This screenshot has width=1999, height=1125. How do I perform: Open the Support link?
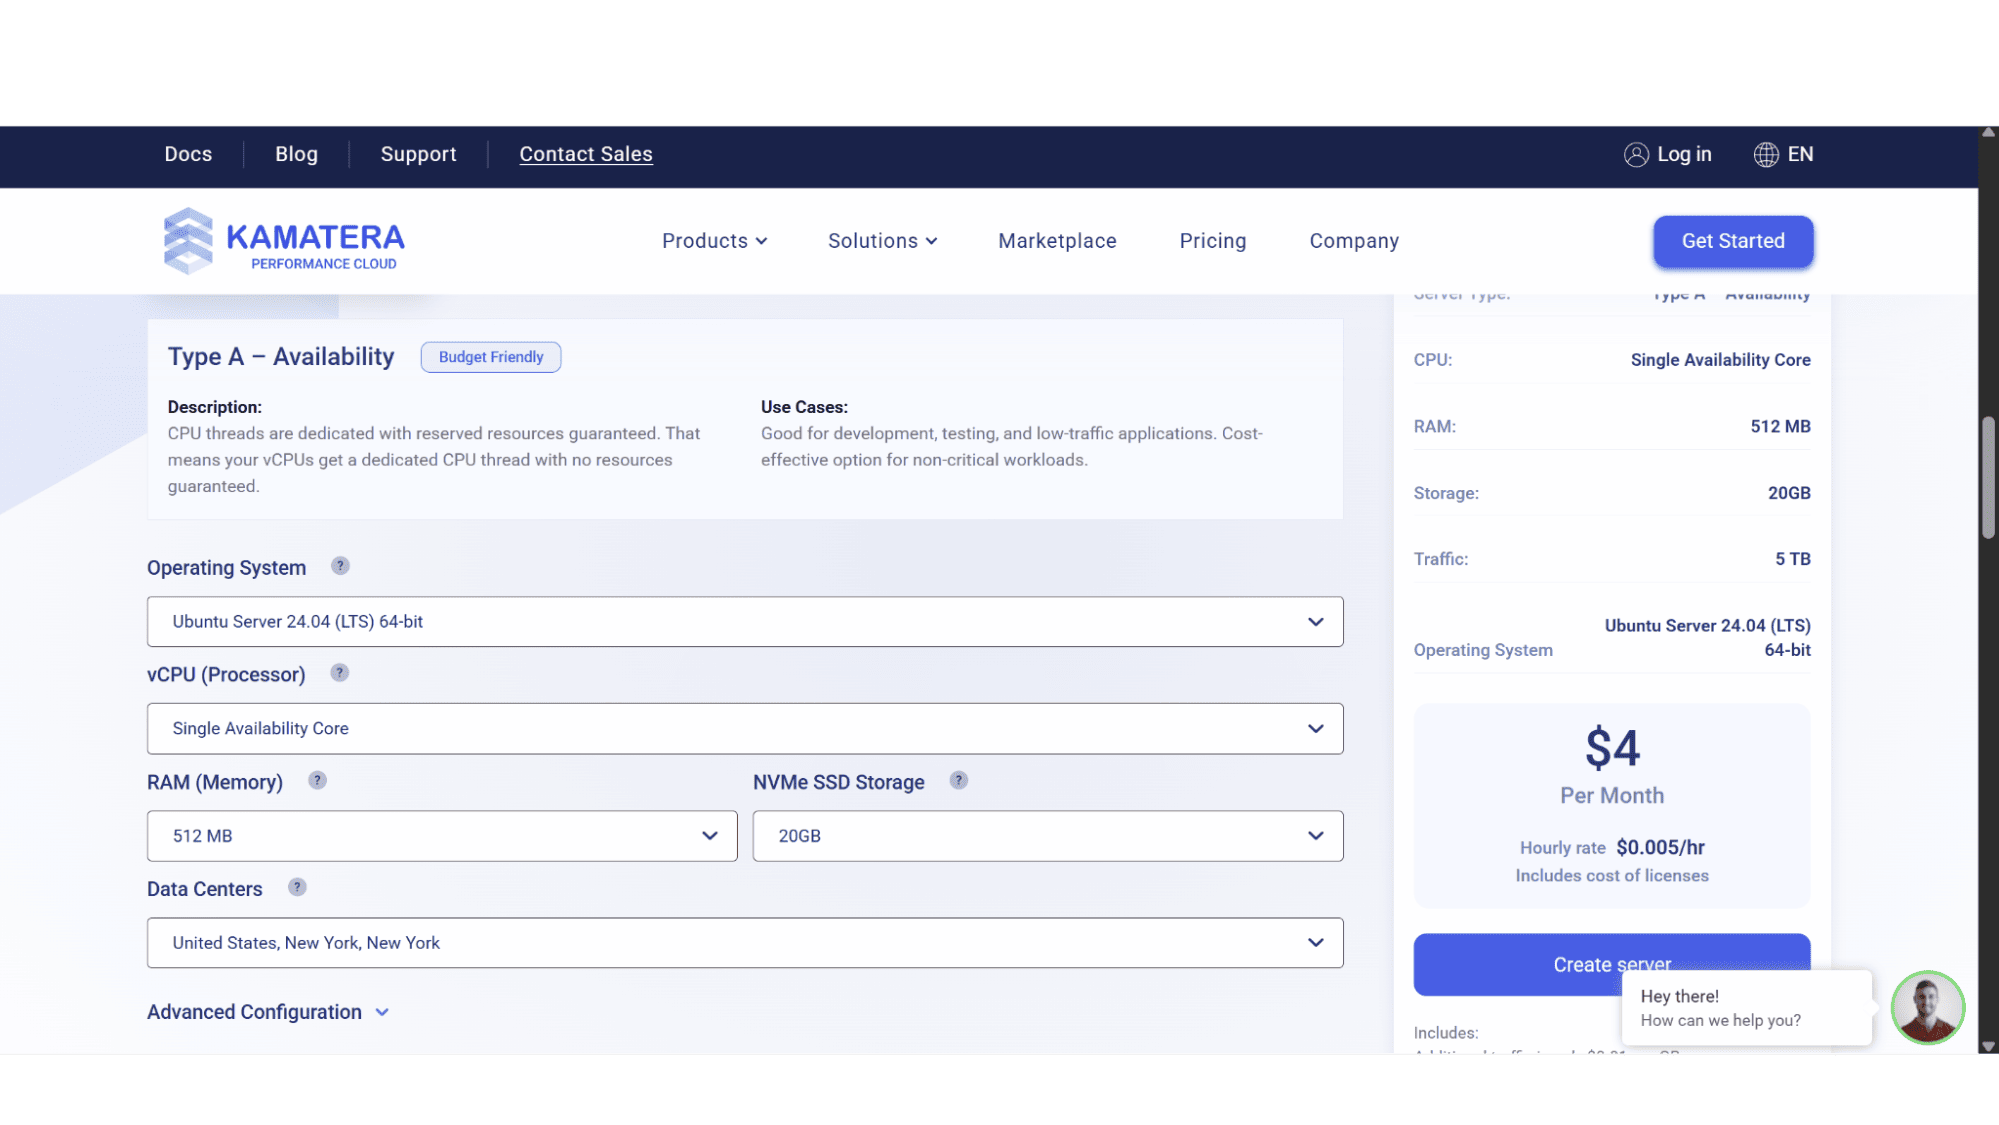418,154
